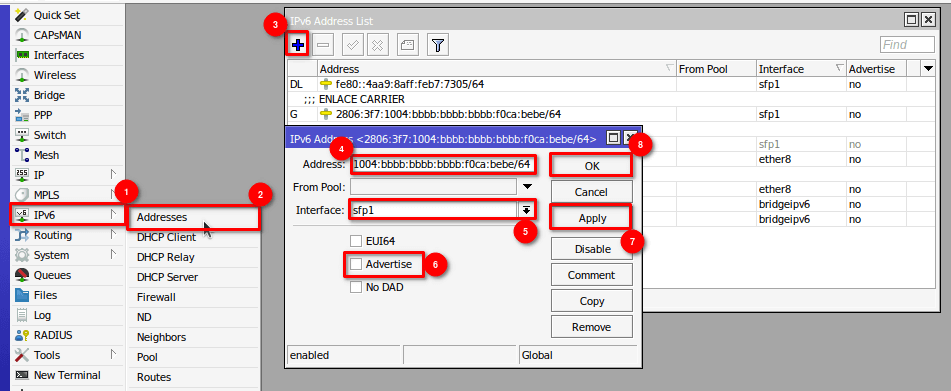Click the OK button

click(x=591, y=166)
